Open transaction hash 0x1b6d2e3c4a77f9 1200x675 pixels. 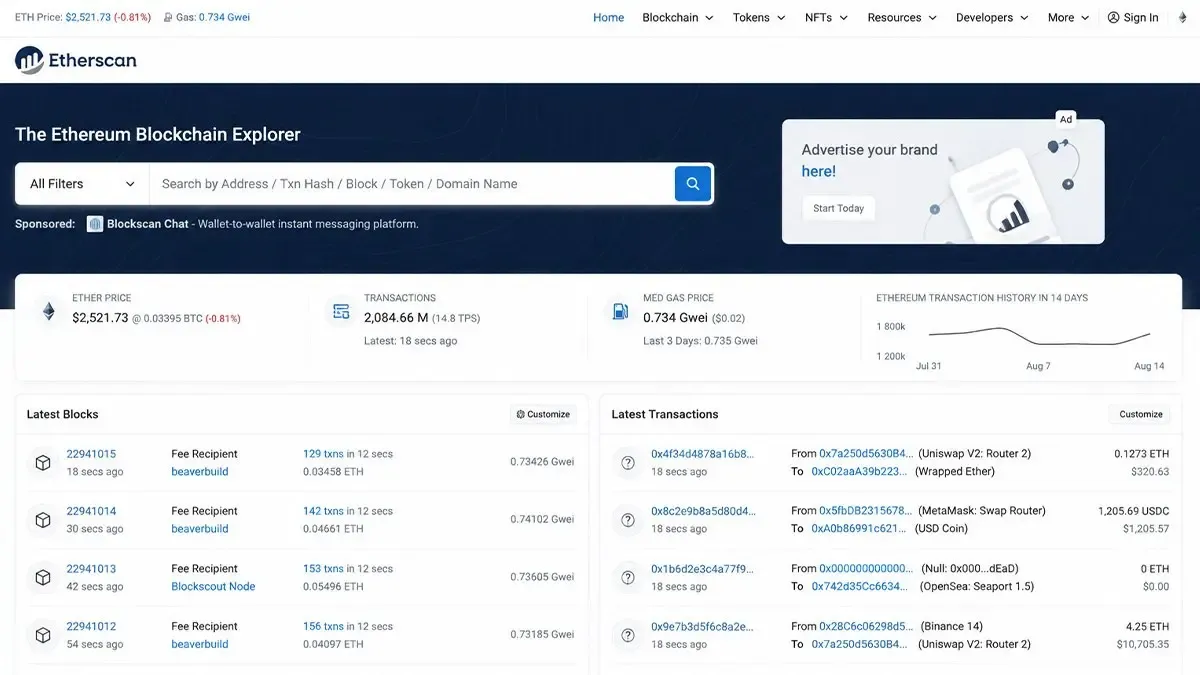pos(702,569)
